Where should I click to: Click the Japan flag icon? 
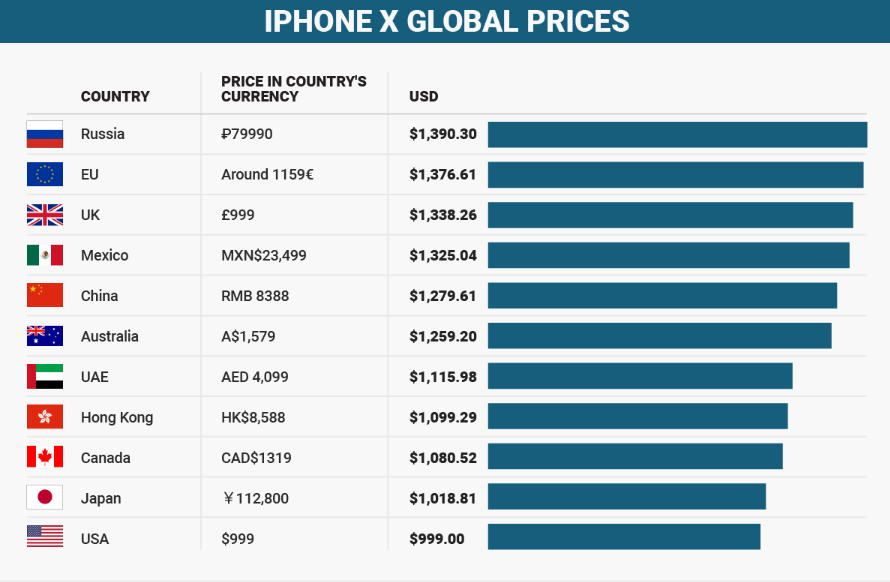tap(45, 498)
